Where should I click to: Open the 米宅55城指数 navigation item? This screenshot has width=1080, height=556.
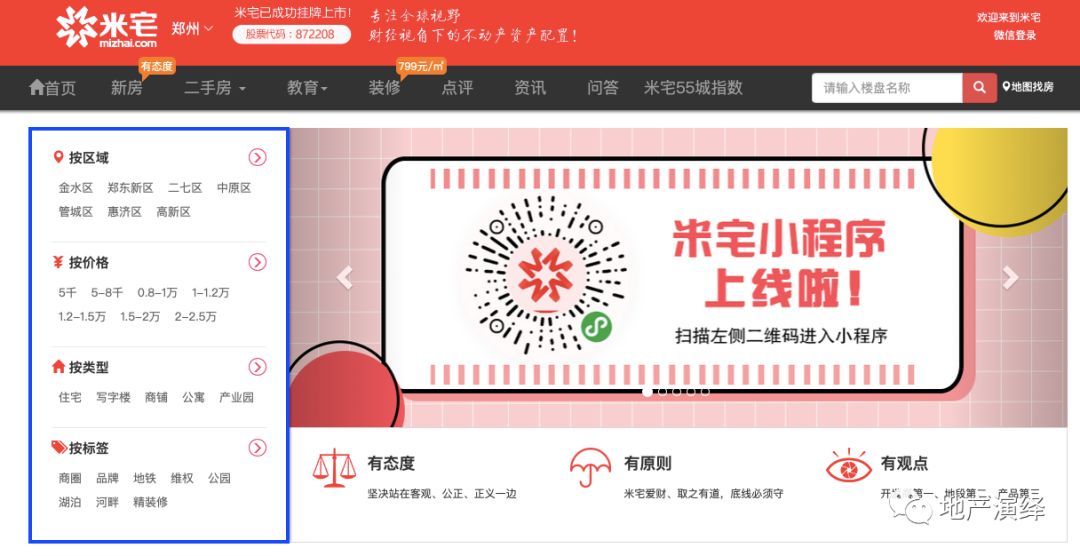pos(693,87)
